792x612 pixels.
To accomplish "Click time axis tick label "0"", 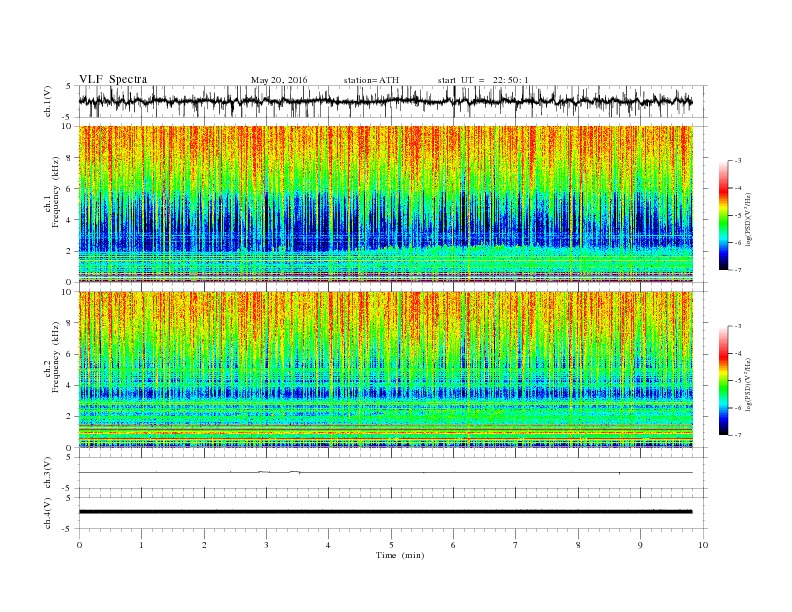I will (79, 545).
